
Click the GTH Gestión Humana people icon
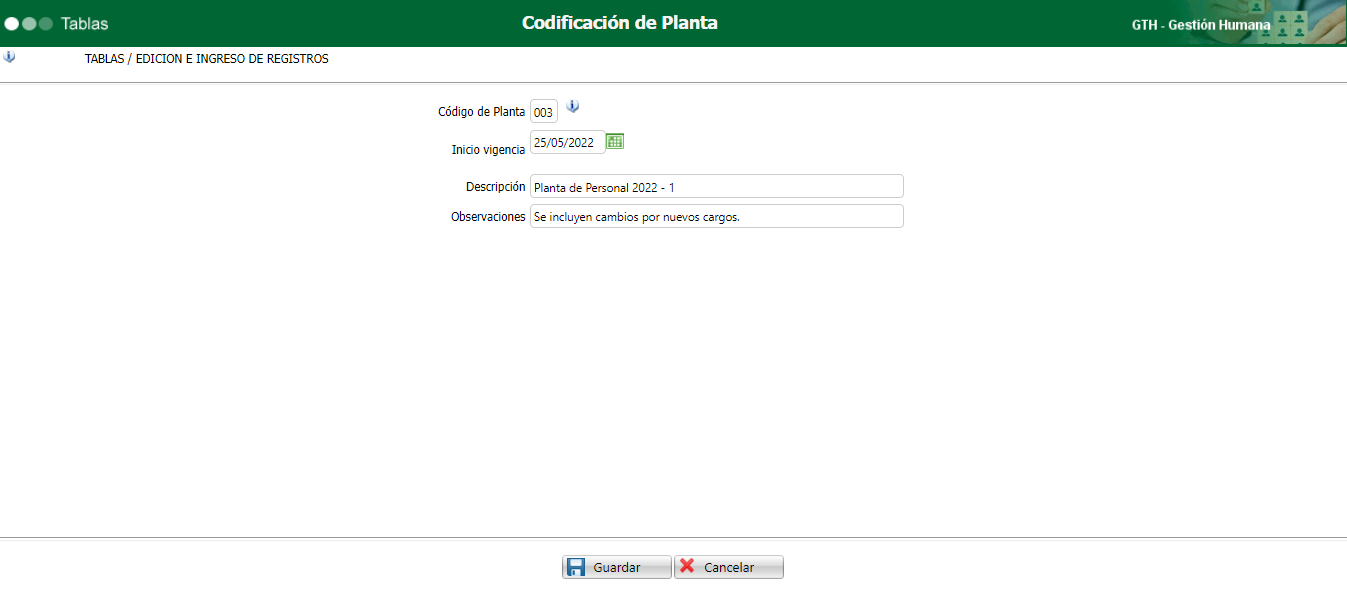(1291, 24)
